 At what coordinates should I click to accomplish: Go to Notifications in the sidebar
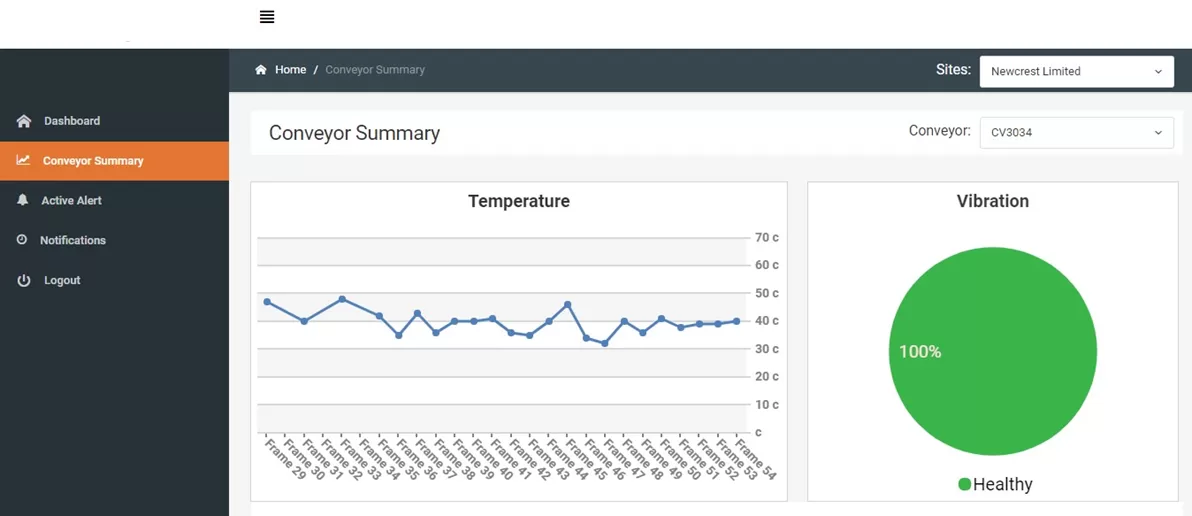[x=72, y=240]
